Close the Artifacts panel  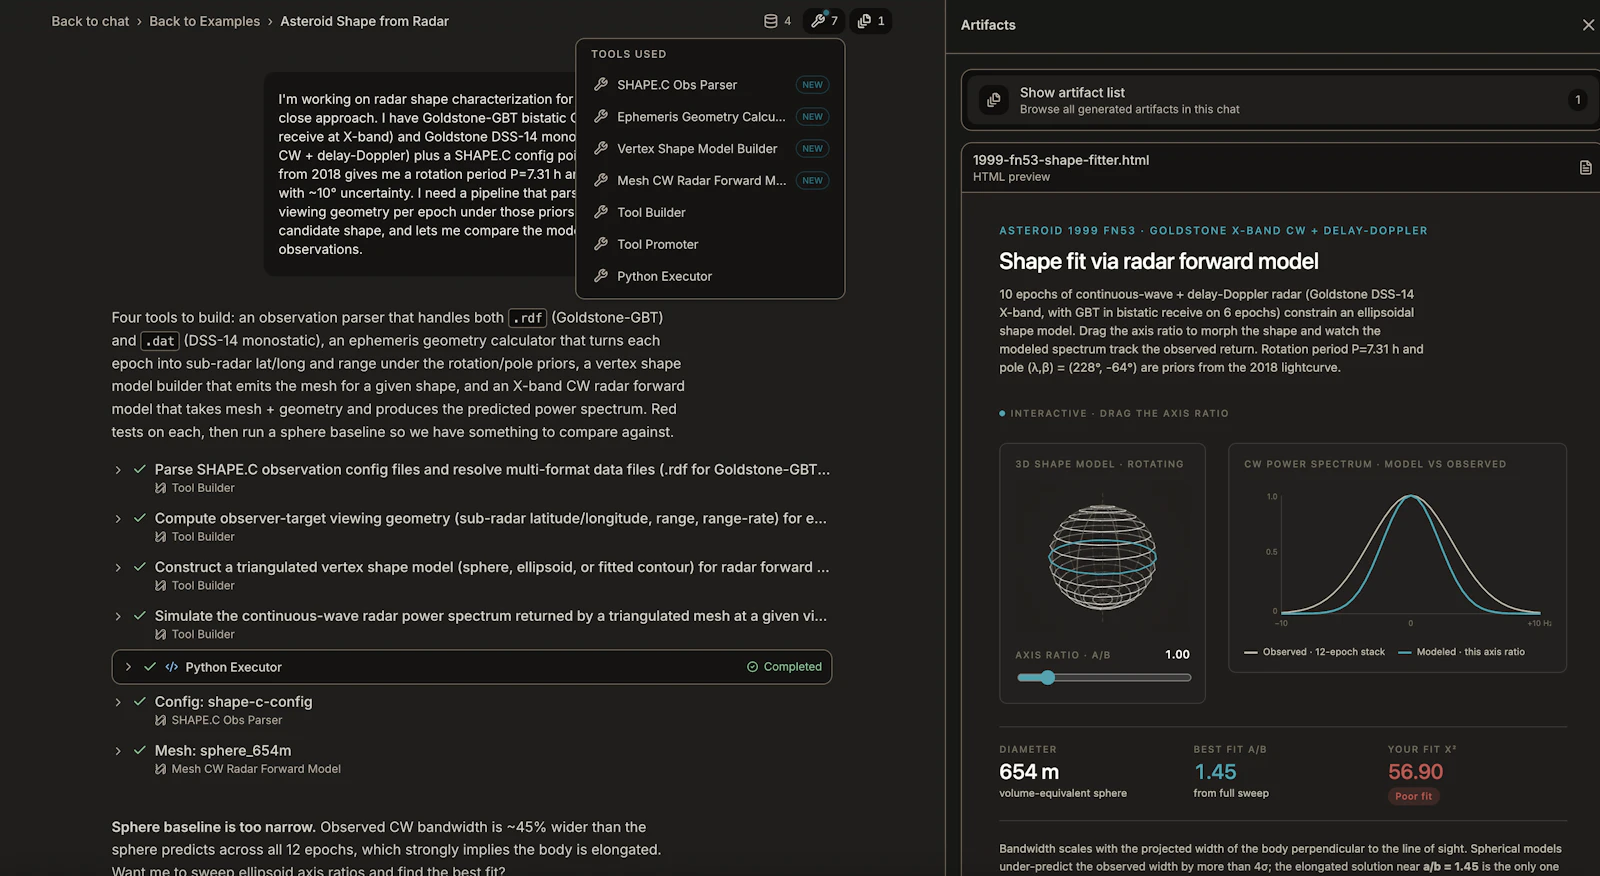tap(1588, 25)
